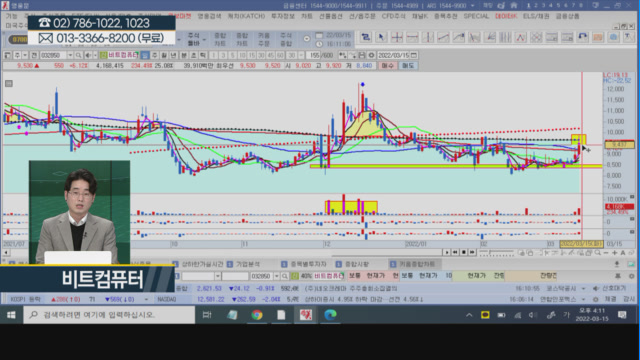
Task: Select the horizontal line drawing tool
Action: tap(412, 37)
